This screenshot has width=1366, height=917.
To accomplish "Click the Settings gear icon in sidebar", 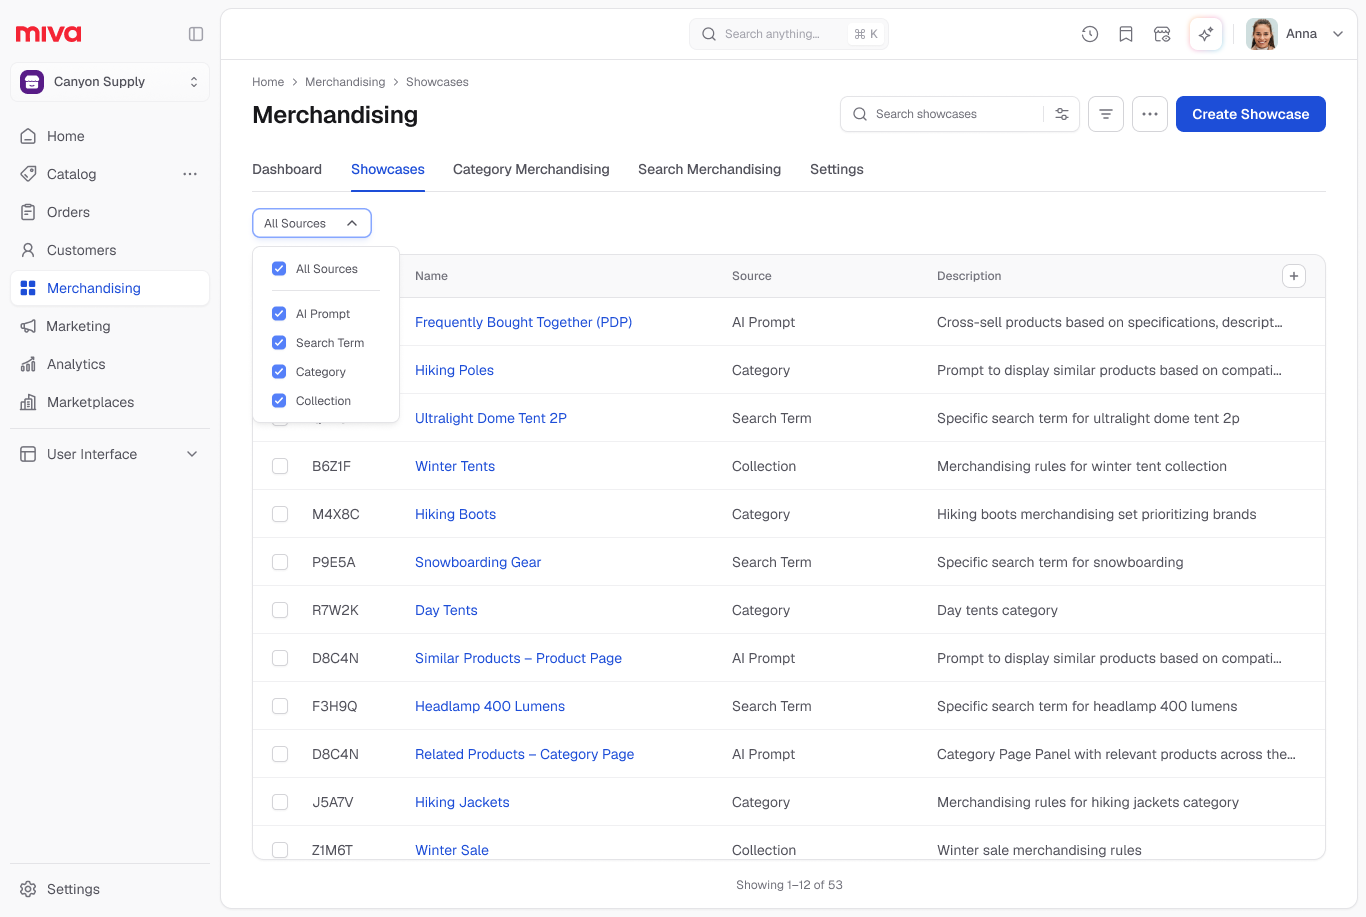I will (x=28, y=889).
